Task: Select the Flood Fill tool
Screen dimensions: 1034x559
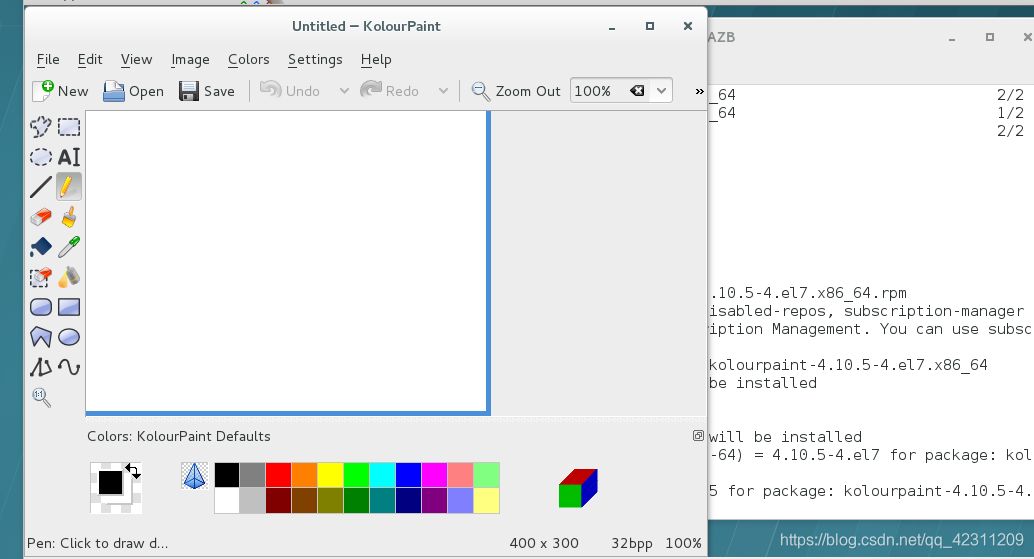Action: pos(41,247)
